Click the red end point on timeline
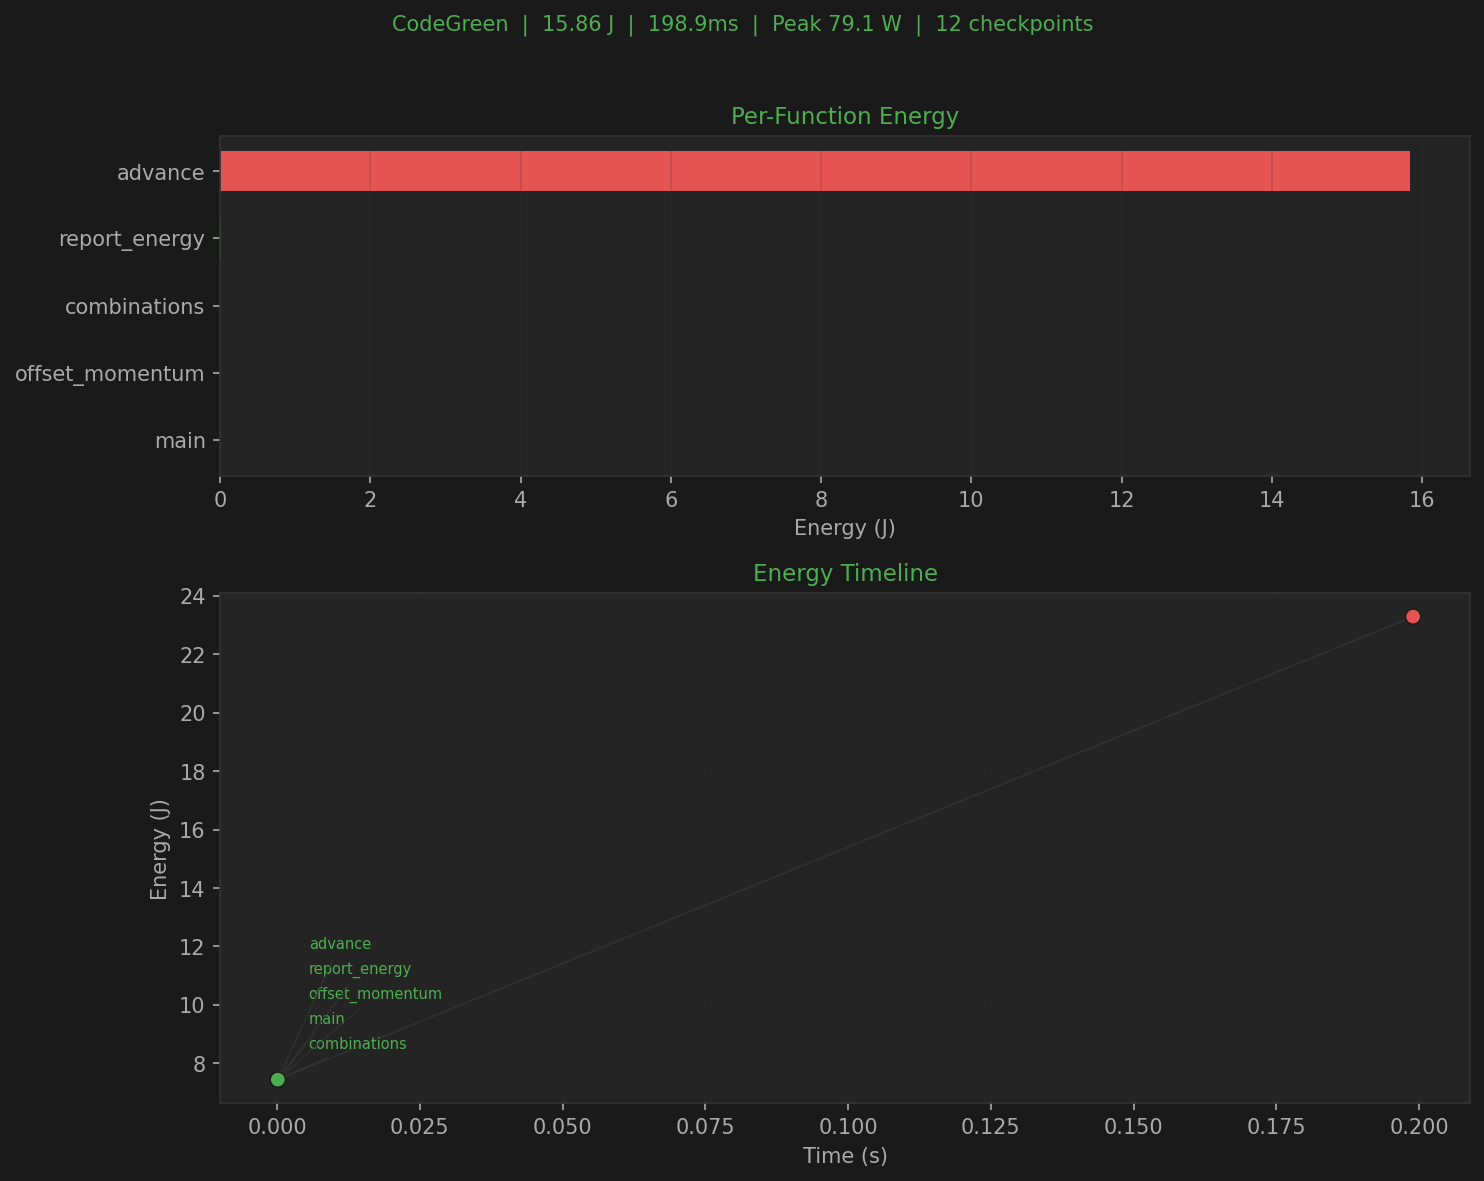 pyautogui.click(x=1412, y=616)
